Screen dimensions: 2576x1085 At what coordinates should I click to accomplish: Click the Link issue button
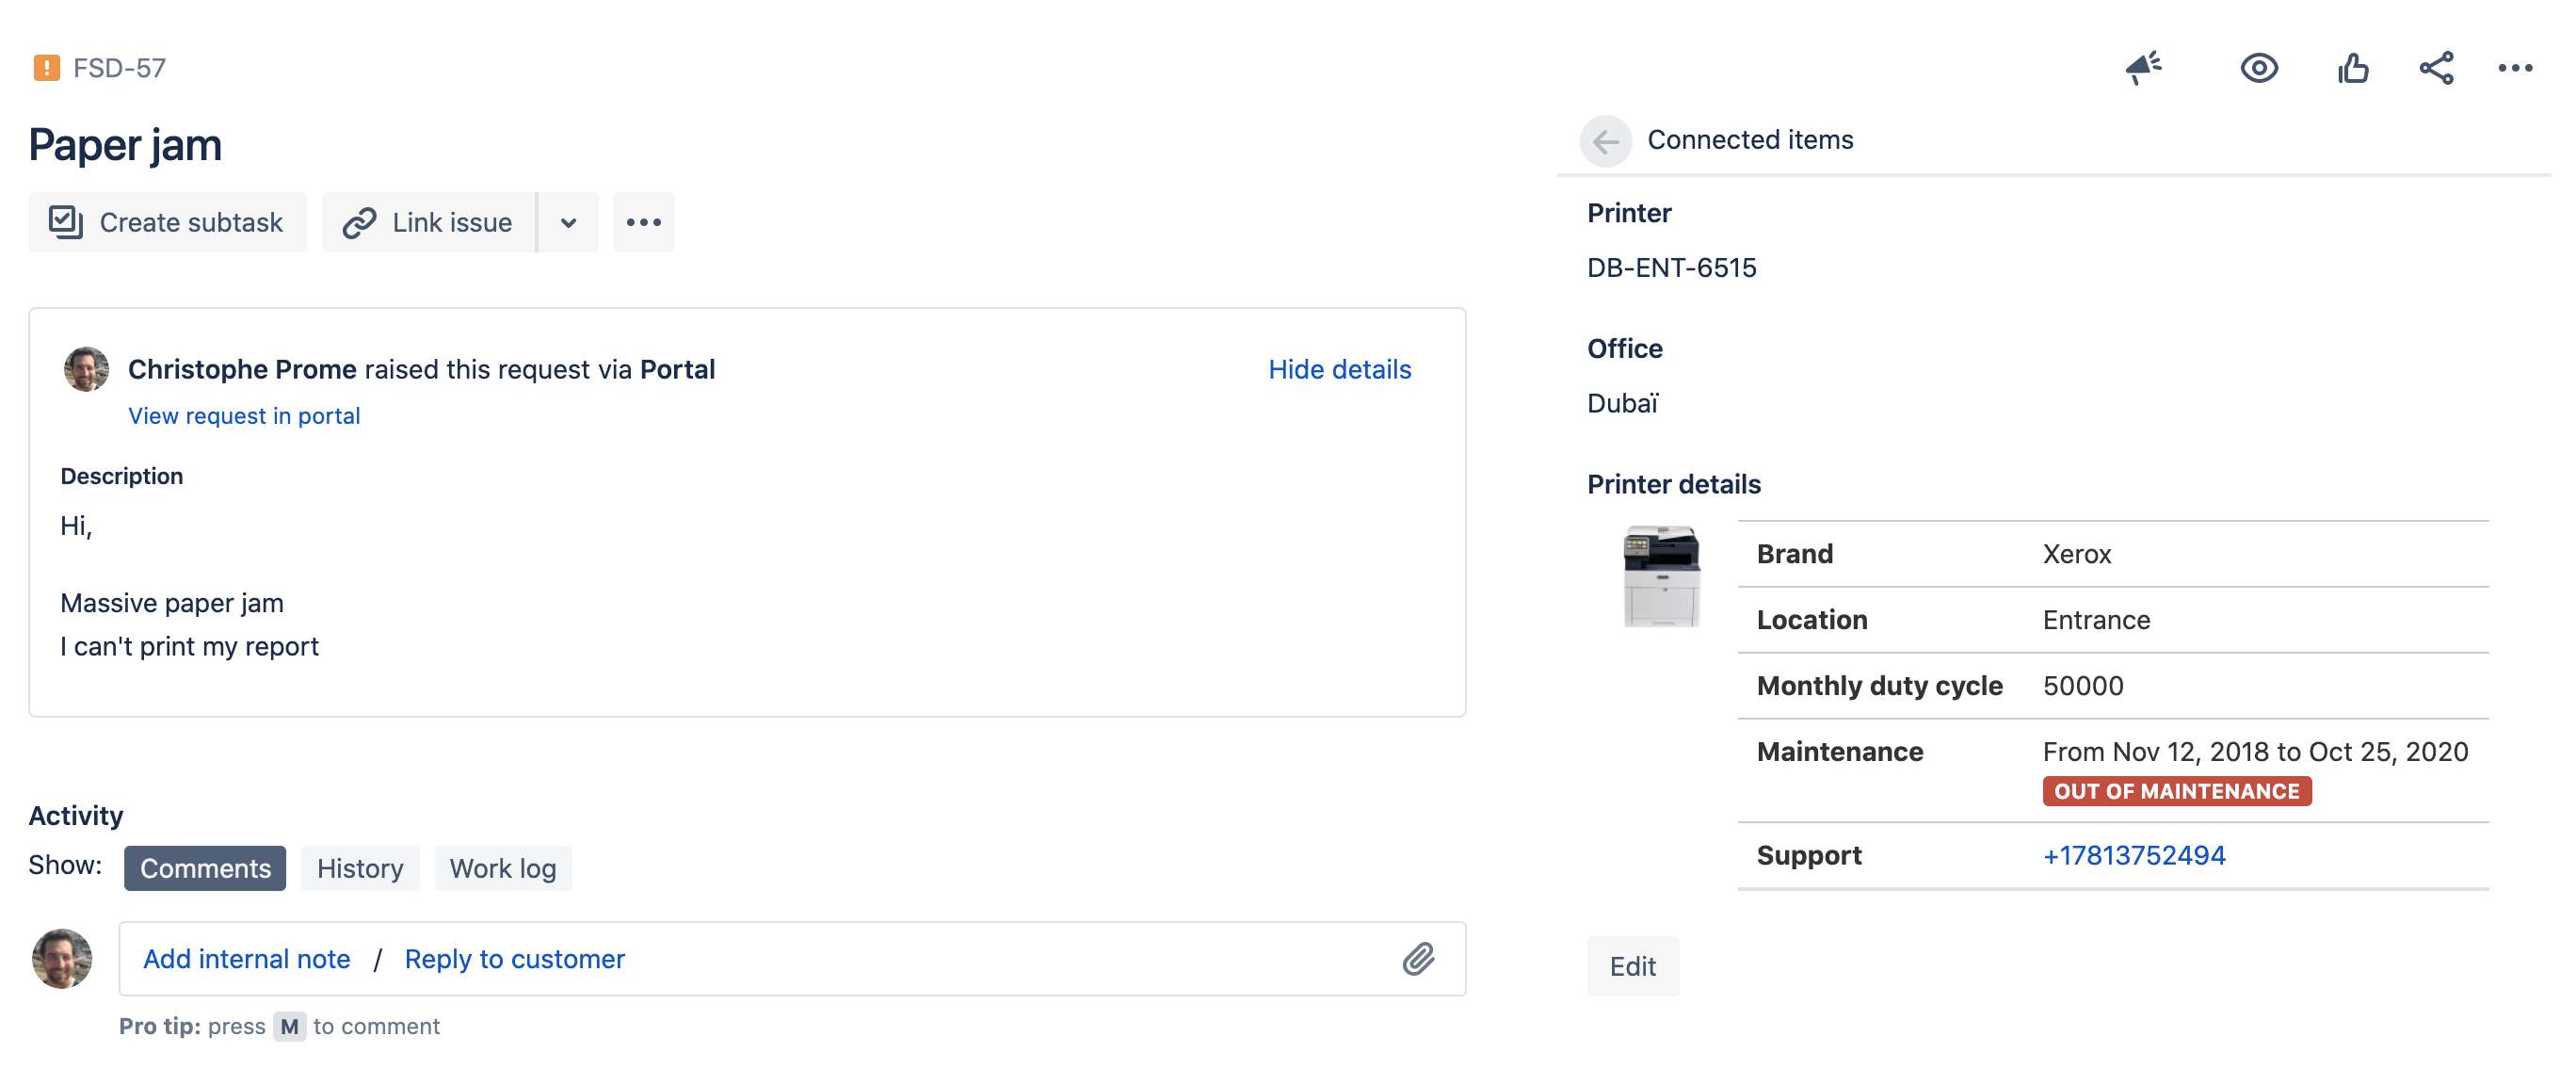click(429, 222)
